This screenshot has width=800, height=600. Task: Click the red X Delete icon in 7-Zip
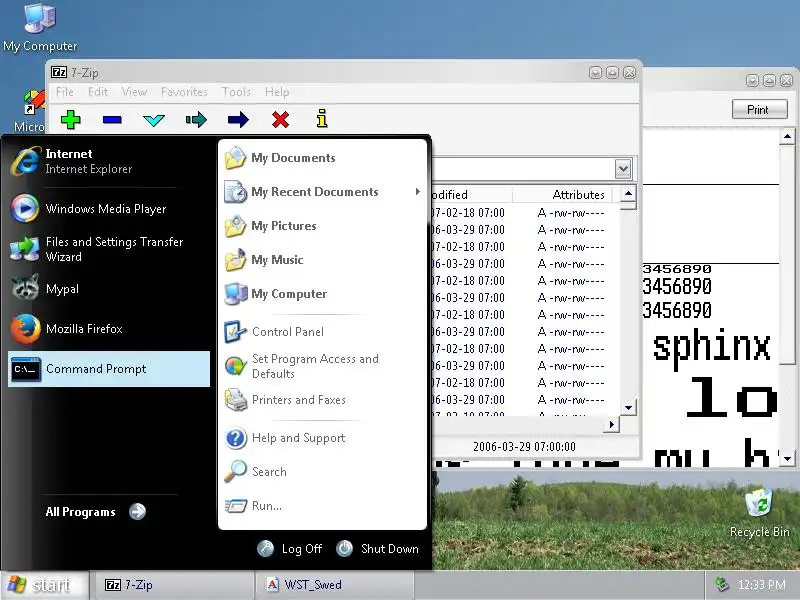(x=280, y=120)
